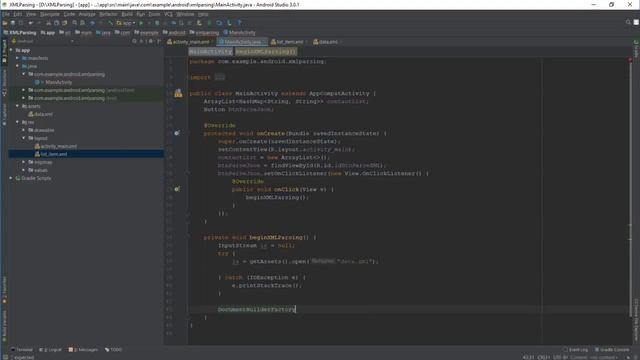This screenshot has height=360, width=640.
Task: Click XMLParsing in navigation breadcrumb bar
Action: 20,33
